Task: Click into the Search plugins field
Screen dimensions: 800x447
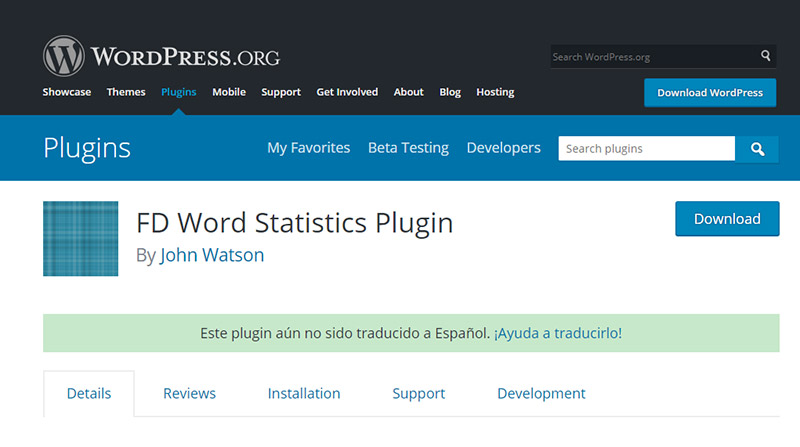Action: point(646,148)
